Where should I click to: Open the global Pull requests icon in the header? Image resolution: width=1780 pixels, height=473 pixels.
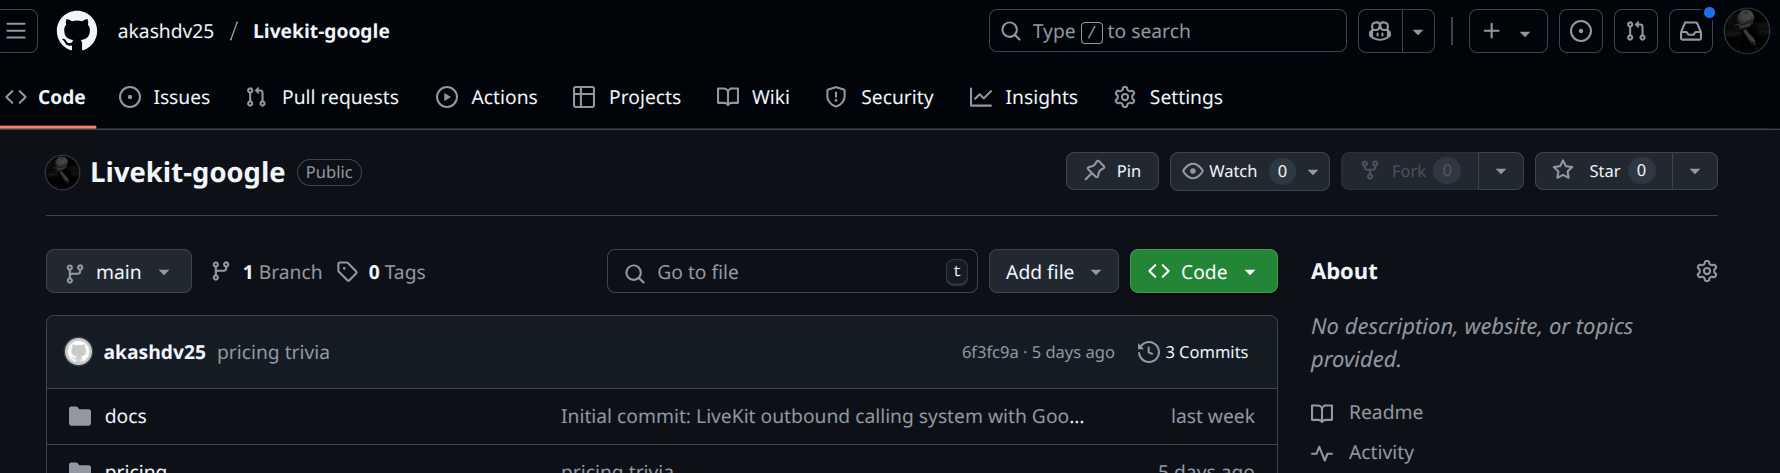coord(1636,31)
